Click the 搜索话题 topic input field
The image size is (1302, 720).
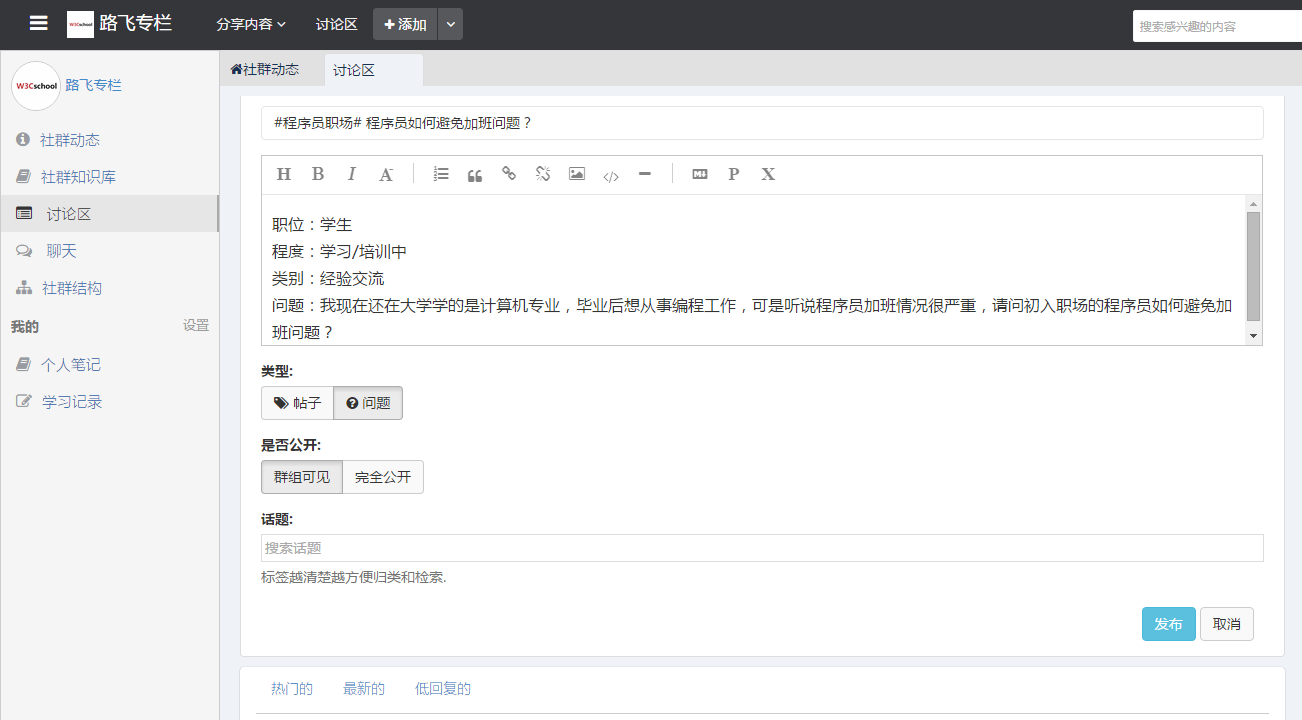[761, 548]
